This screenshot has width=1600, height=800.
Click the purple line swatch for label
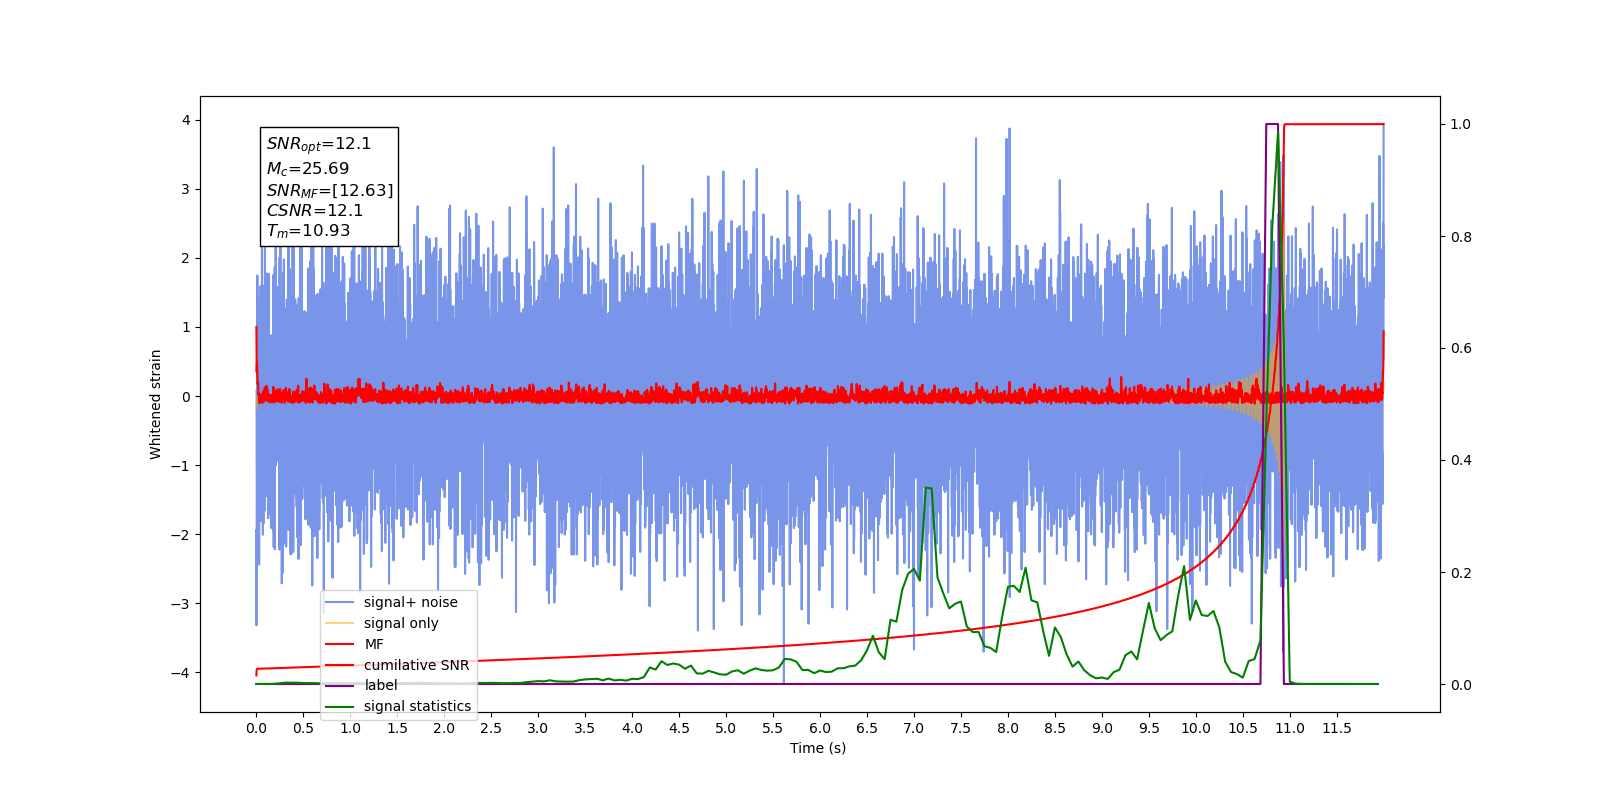pyautogui.click(x=340, y=685)
